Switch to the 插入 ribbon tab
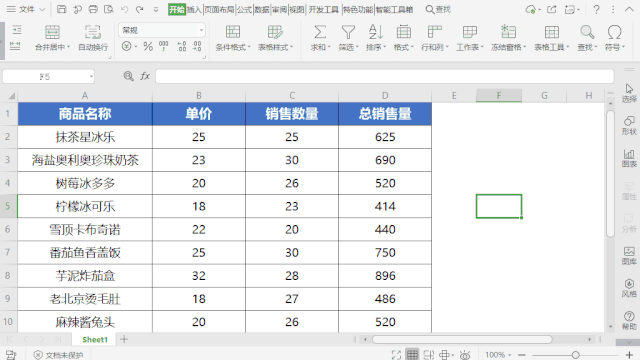Image resolution: width=640 pixels, height=360 pixels. pyautogui.click(x=194, y=9)
